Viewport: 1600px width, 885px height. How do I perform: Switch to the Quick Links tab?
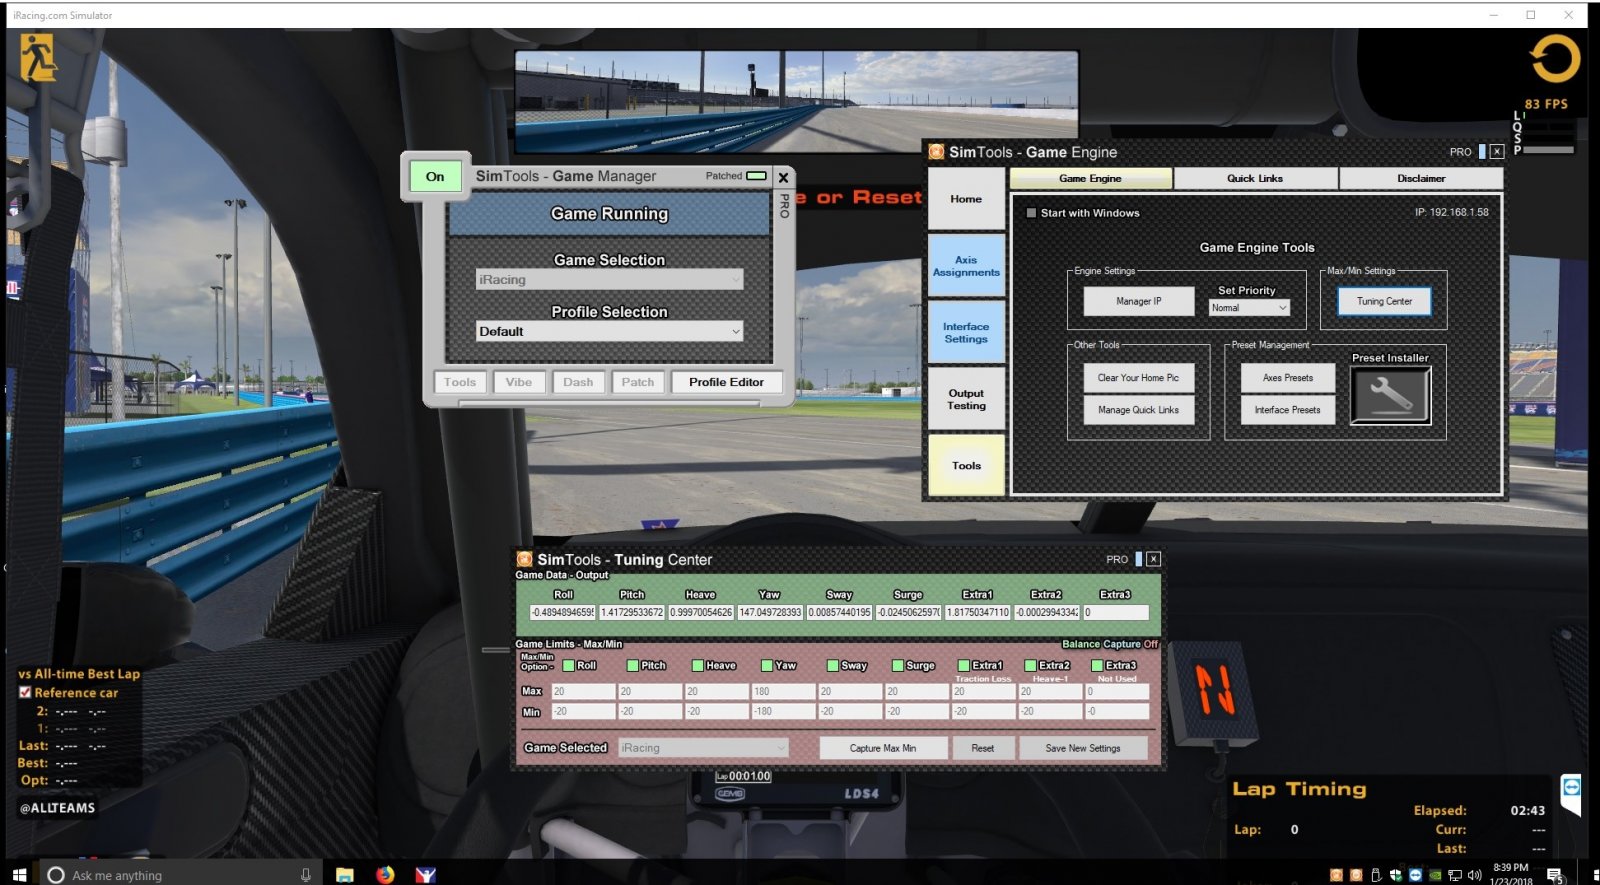[1255, 178]
